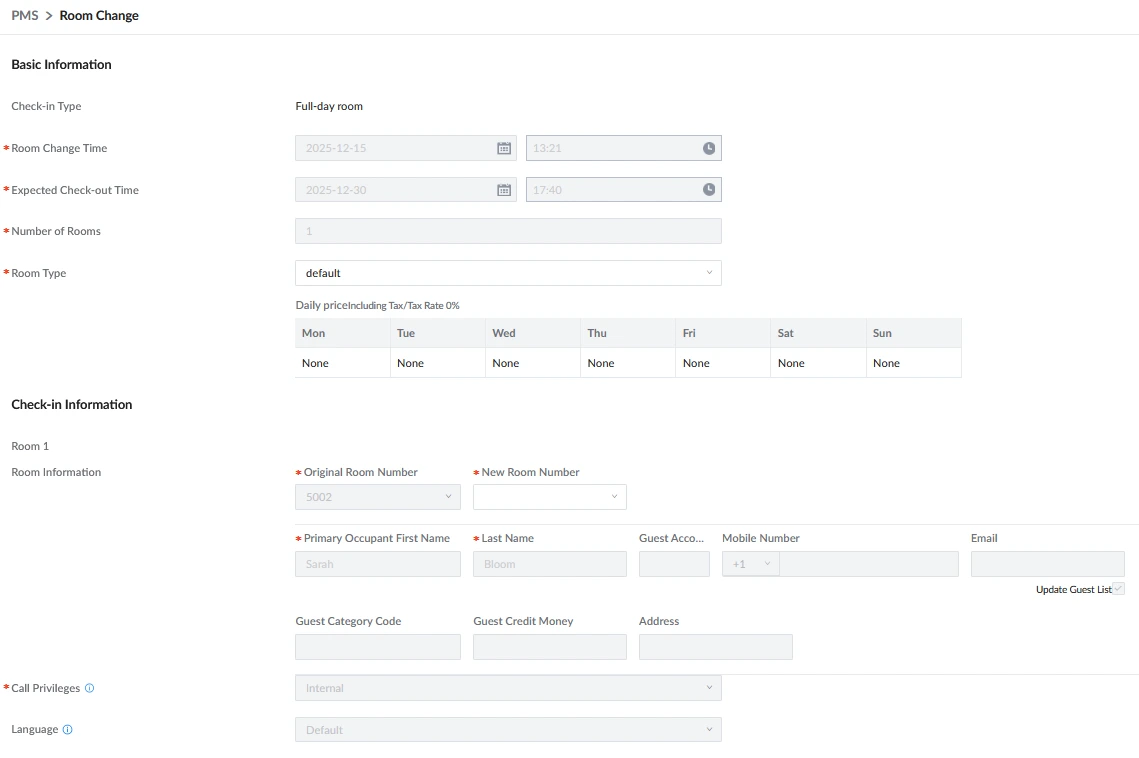This screenshot has width=1139, height=758.
Task: Expand the New Room Number dropdown
Action: pyautogui.click(x=549, y=497)
